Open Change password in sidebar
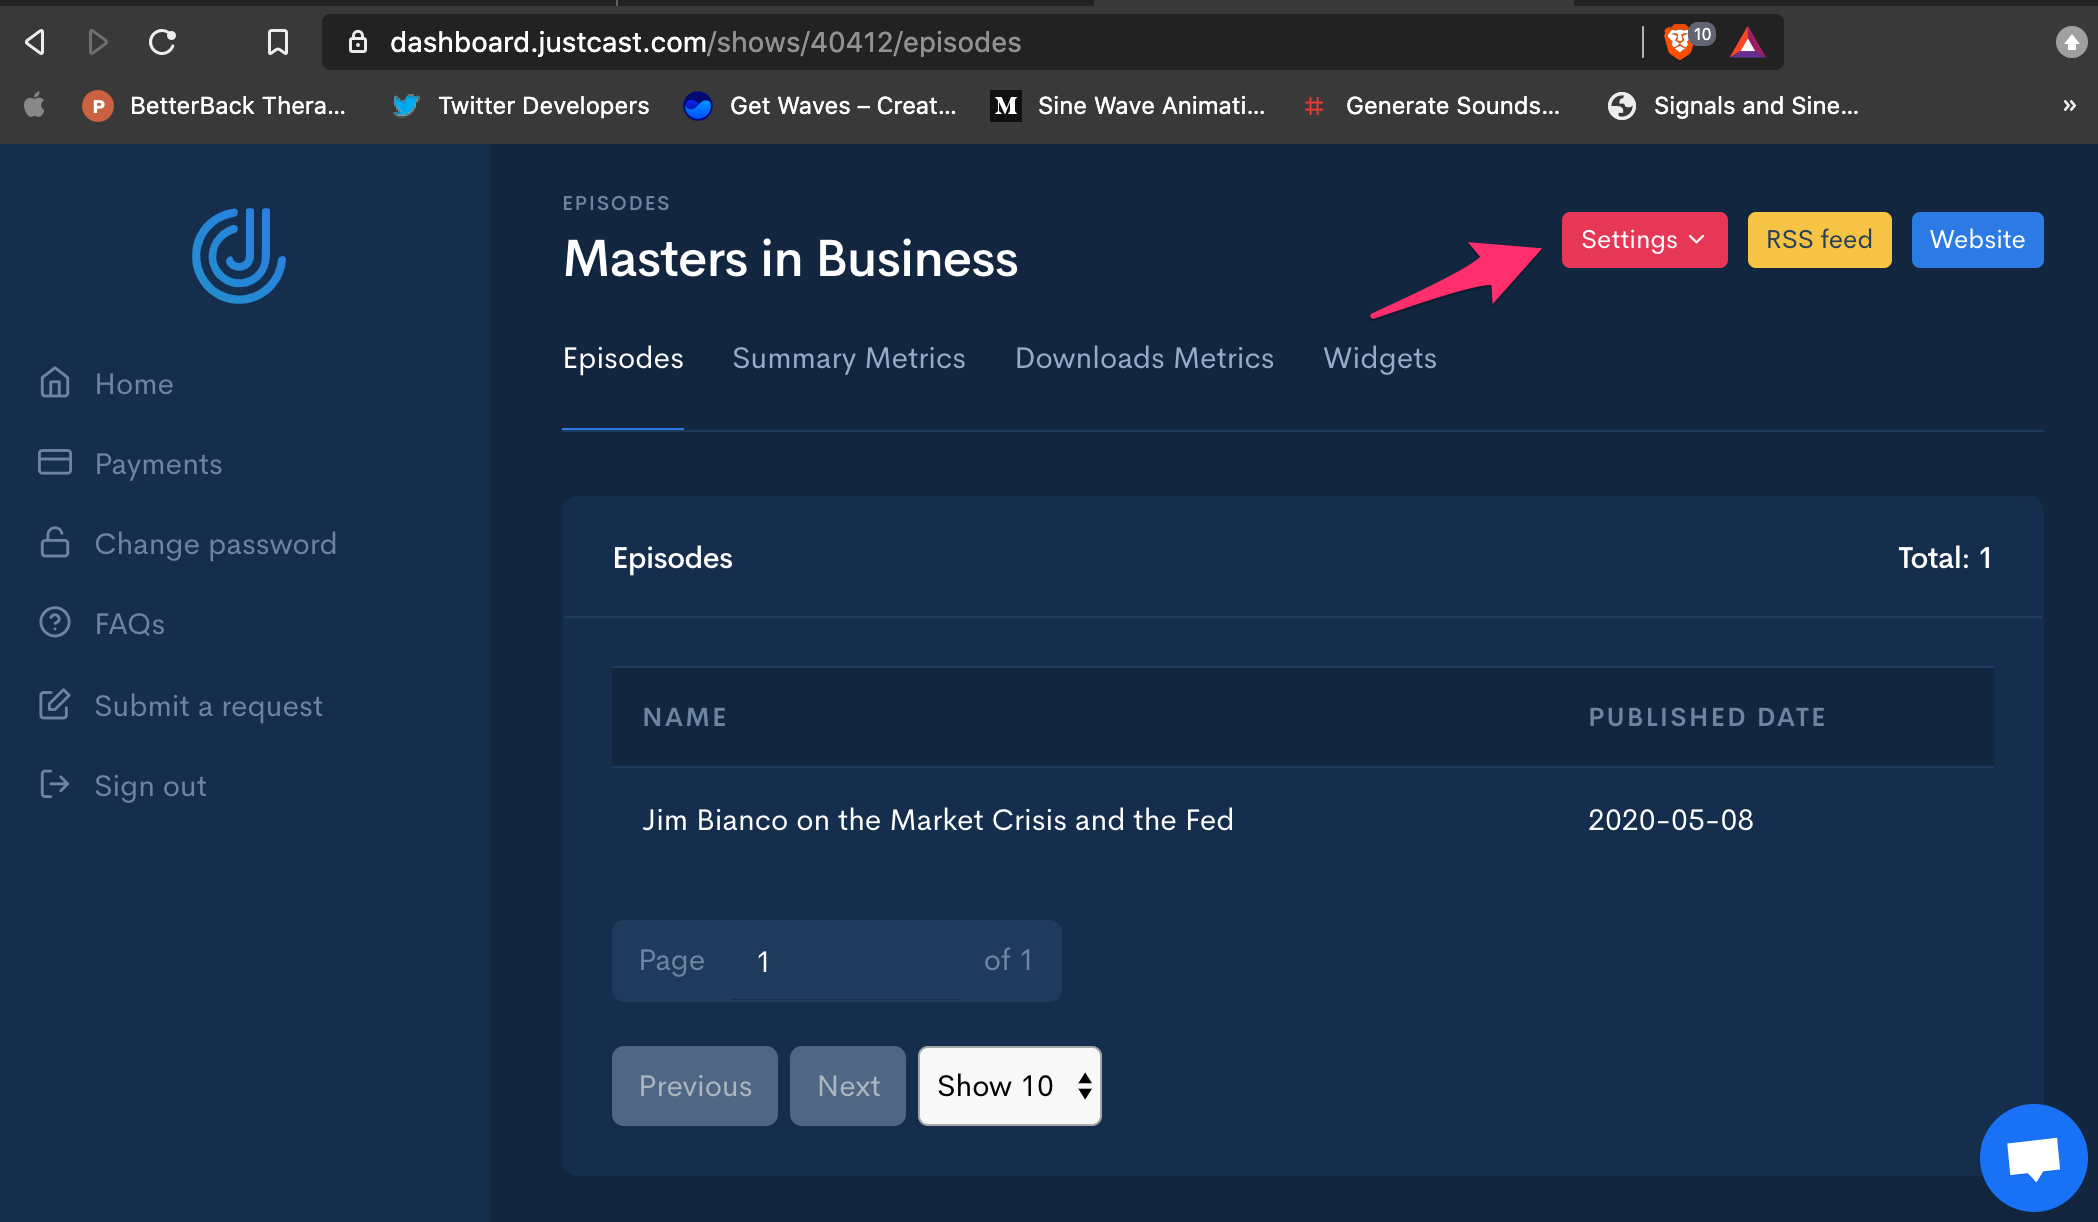This screenshot has height=1222, width=2098. point(215,544)
